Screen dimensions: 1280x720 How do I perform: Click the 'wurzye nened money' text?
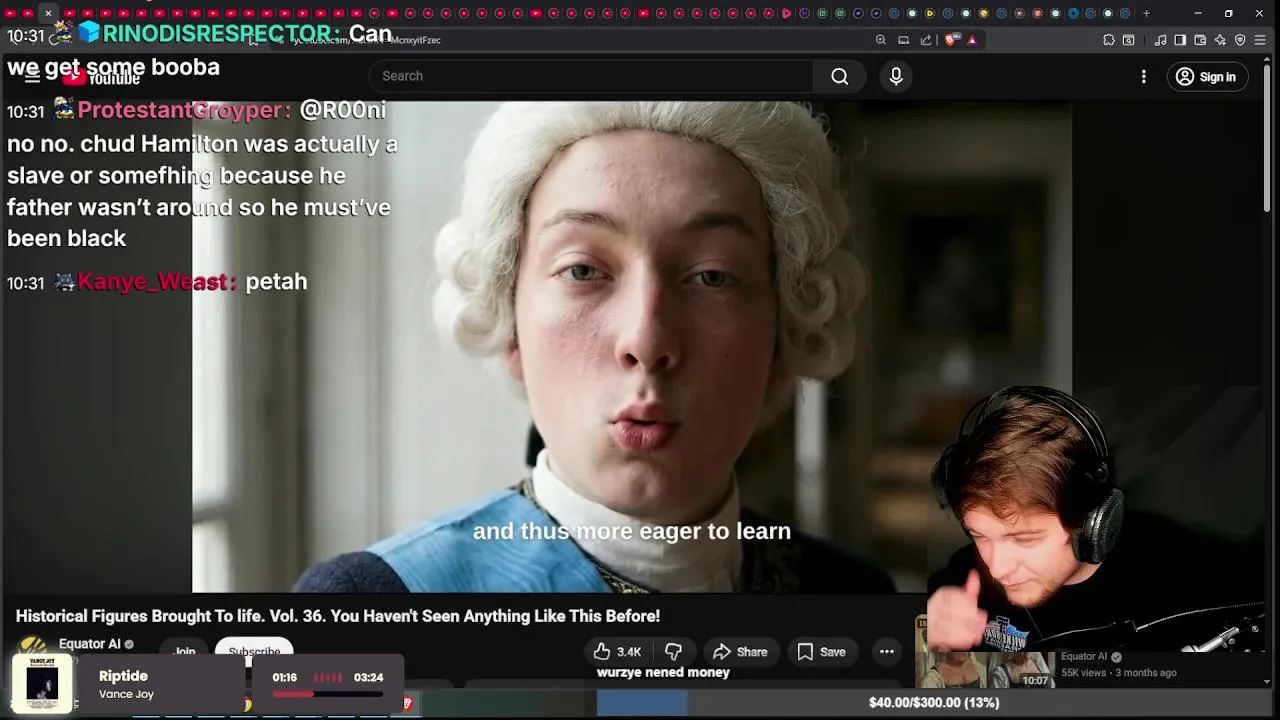pyautogui.click(x=663, y=672)
